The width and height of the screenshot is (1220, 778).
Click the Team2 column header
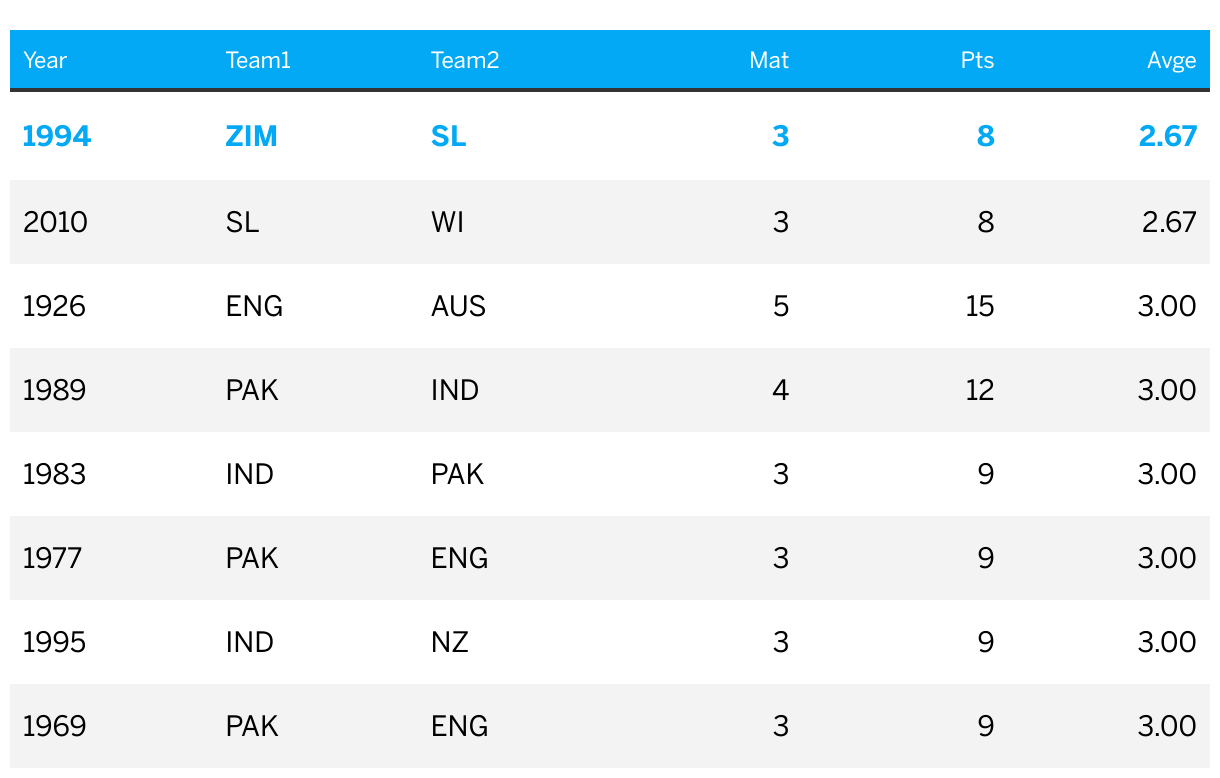(x=464, y=61)
